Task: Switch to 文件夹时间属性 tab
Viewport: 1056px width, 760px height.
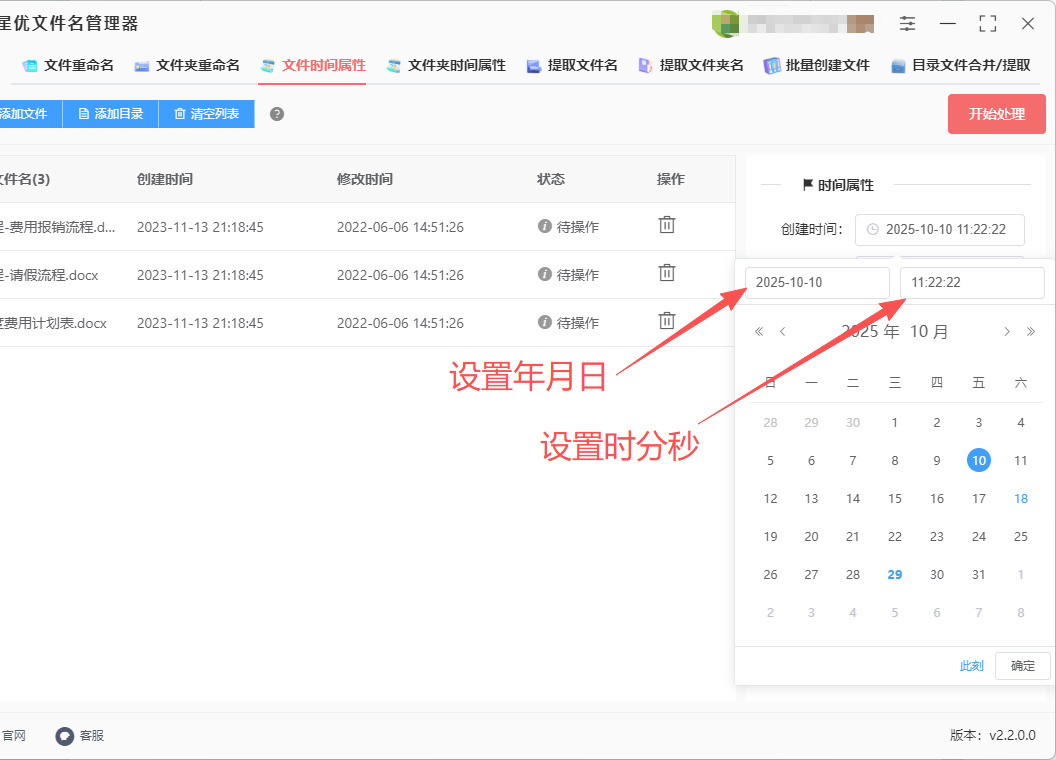Action: [446, 66]
